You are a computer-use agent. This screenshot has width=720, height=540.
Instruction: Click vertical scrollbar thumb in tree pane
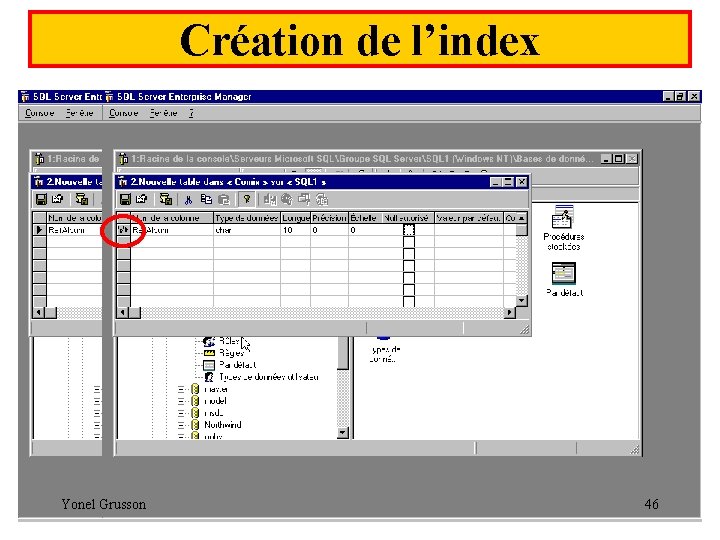pyautogui.click(x=343, y=353)
